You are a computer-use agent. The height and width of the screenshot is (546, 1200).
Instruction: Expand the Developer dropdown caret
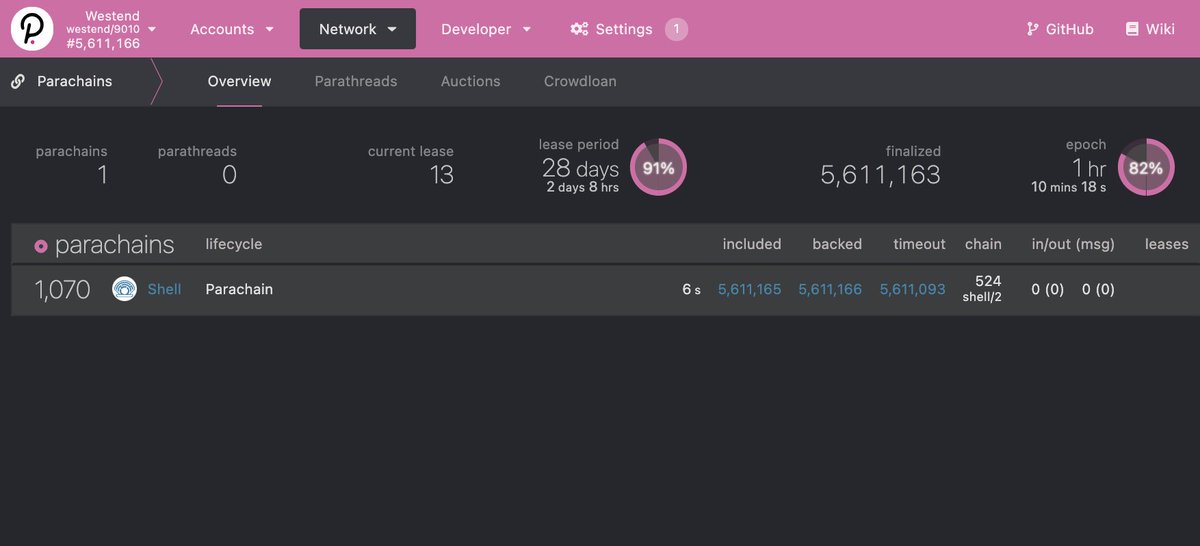click(527, 30)
